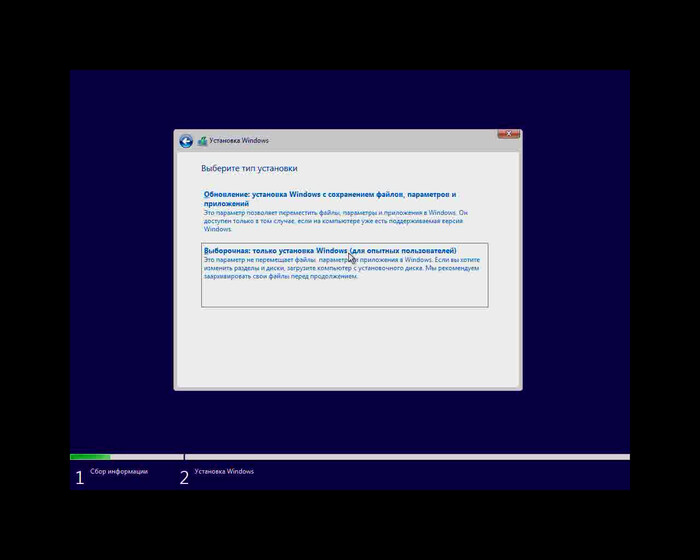Image resolution: width=700 pixels, height=560 pixels.
Task: Click the bottom "Установка Windows" step label
Action: pyautogui.click(x=224, y=472)
